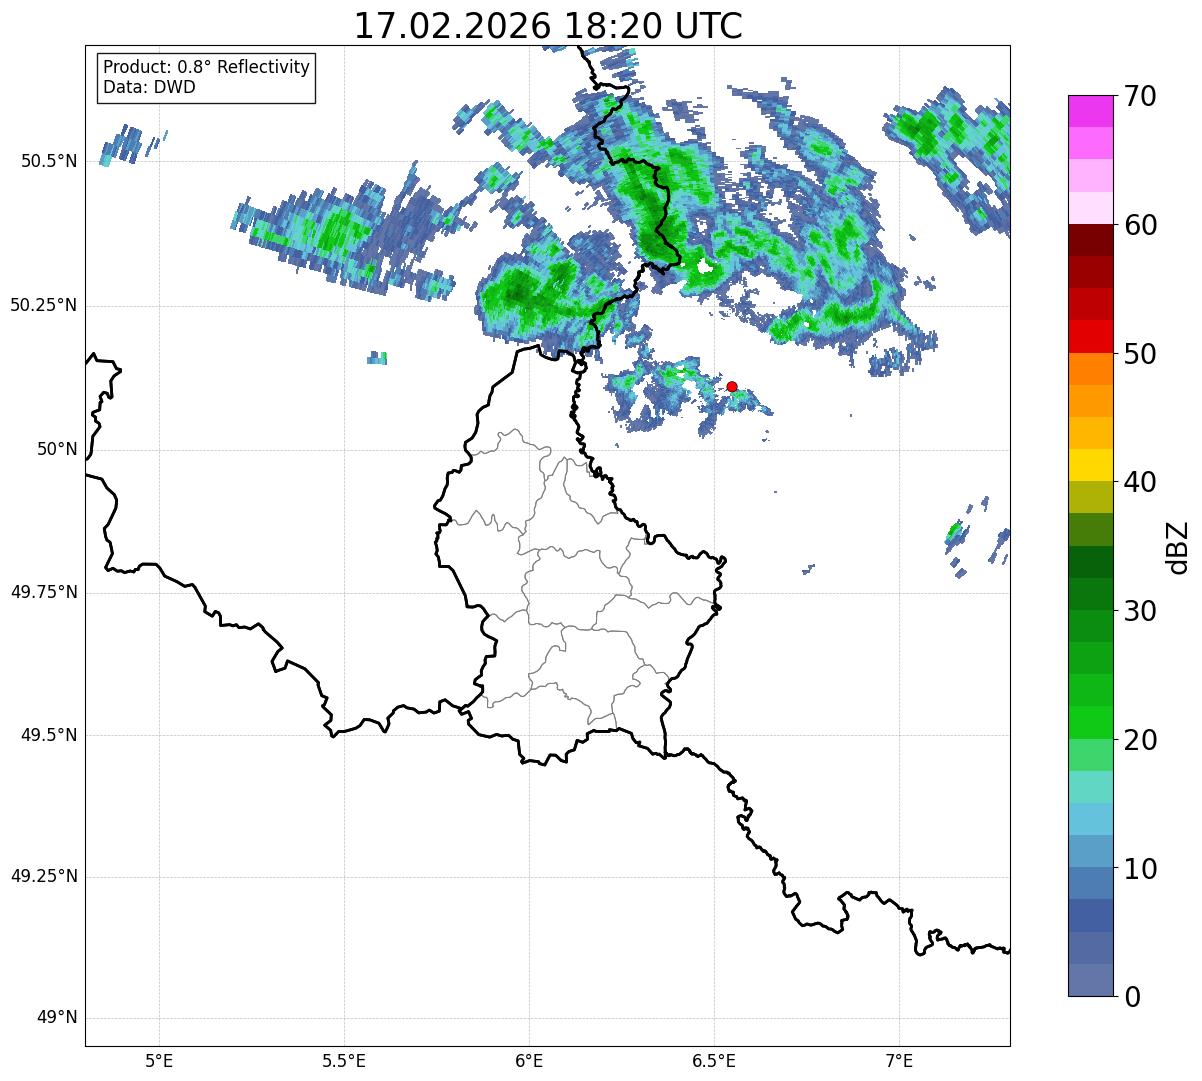Screen dimensions: 1202x1081
Task: Click the "Product: 0.8° Reflectivity" label
Action: (206, 67)
